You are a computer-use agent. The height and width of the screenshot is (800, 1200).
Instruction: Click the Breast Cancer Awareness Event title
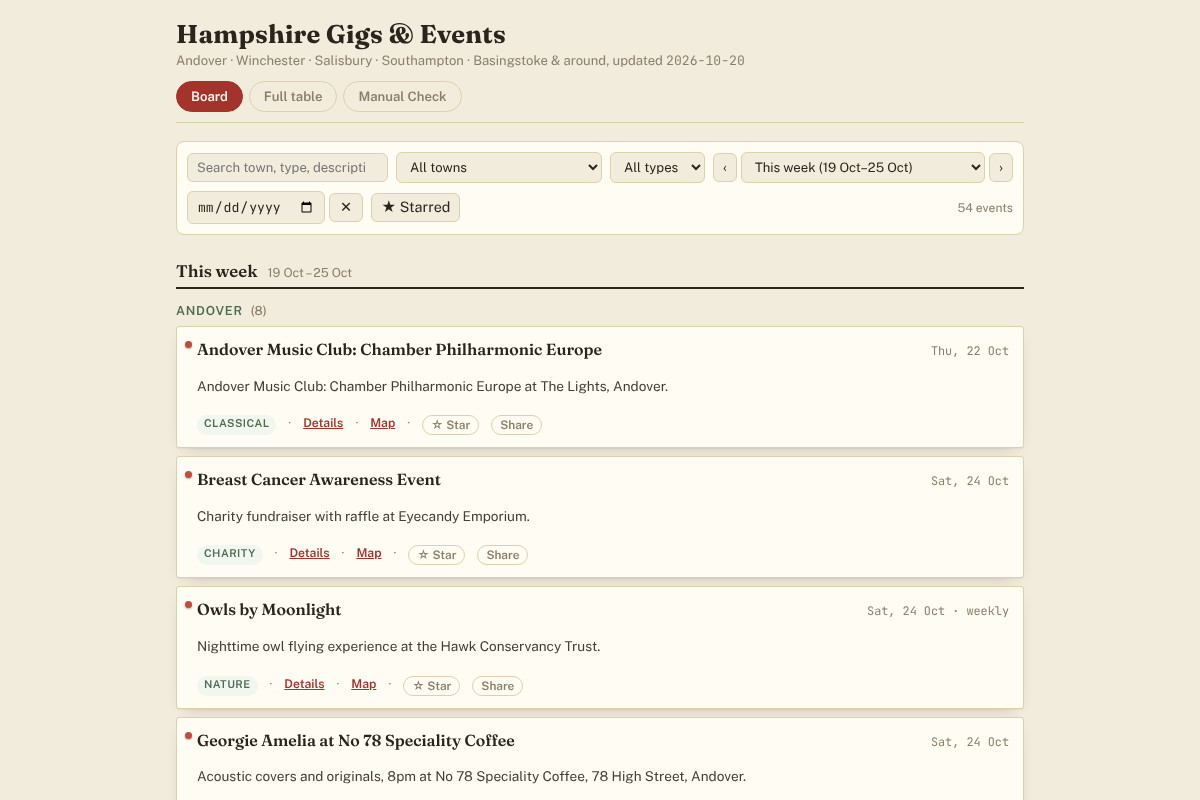pyautogui.click(x=319, y=480)
